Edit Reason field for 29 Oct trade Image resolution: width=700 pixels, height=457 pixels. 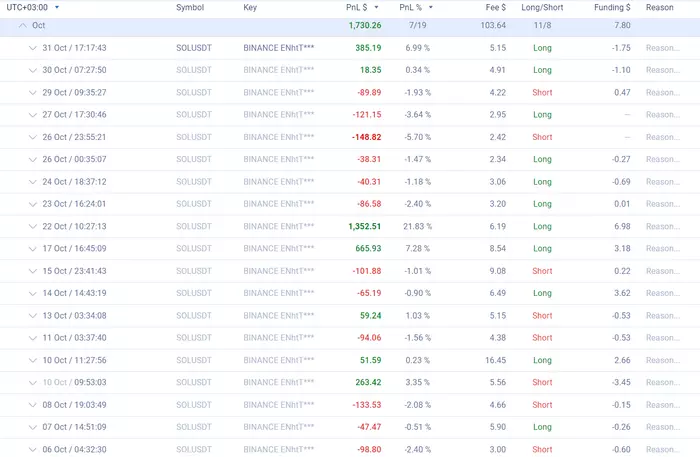click(x=663, y=92)
